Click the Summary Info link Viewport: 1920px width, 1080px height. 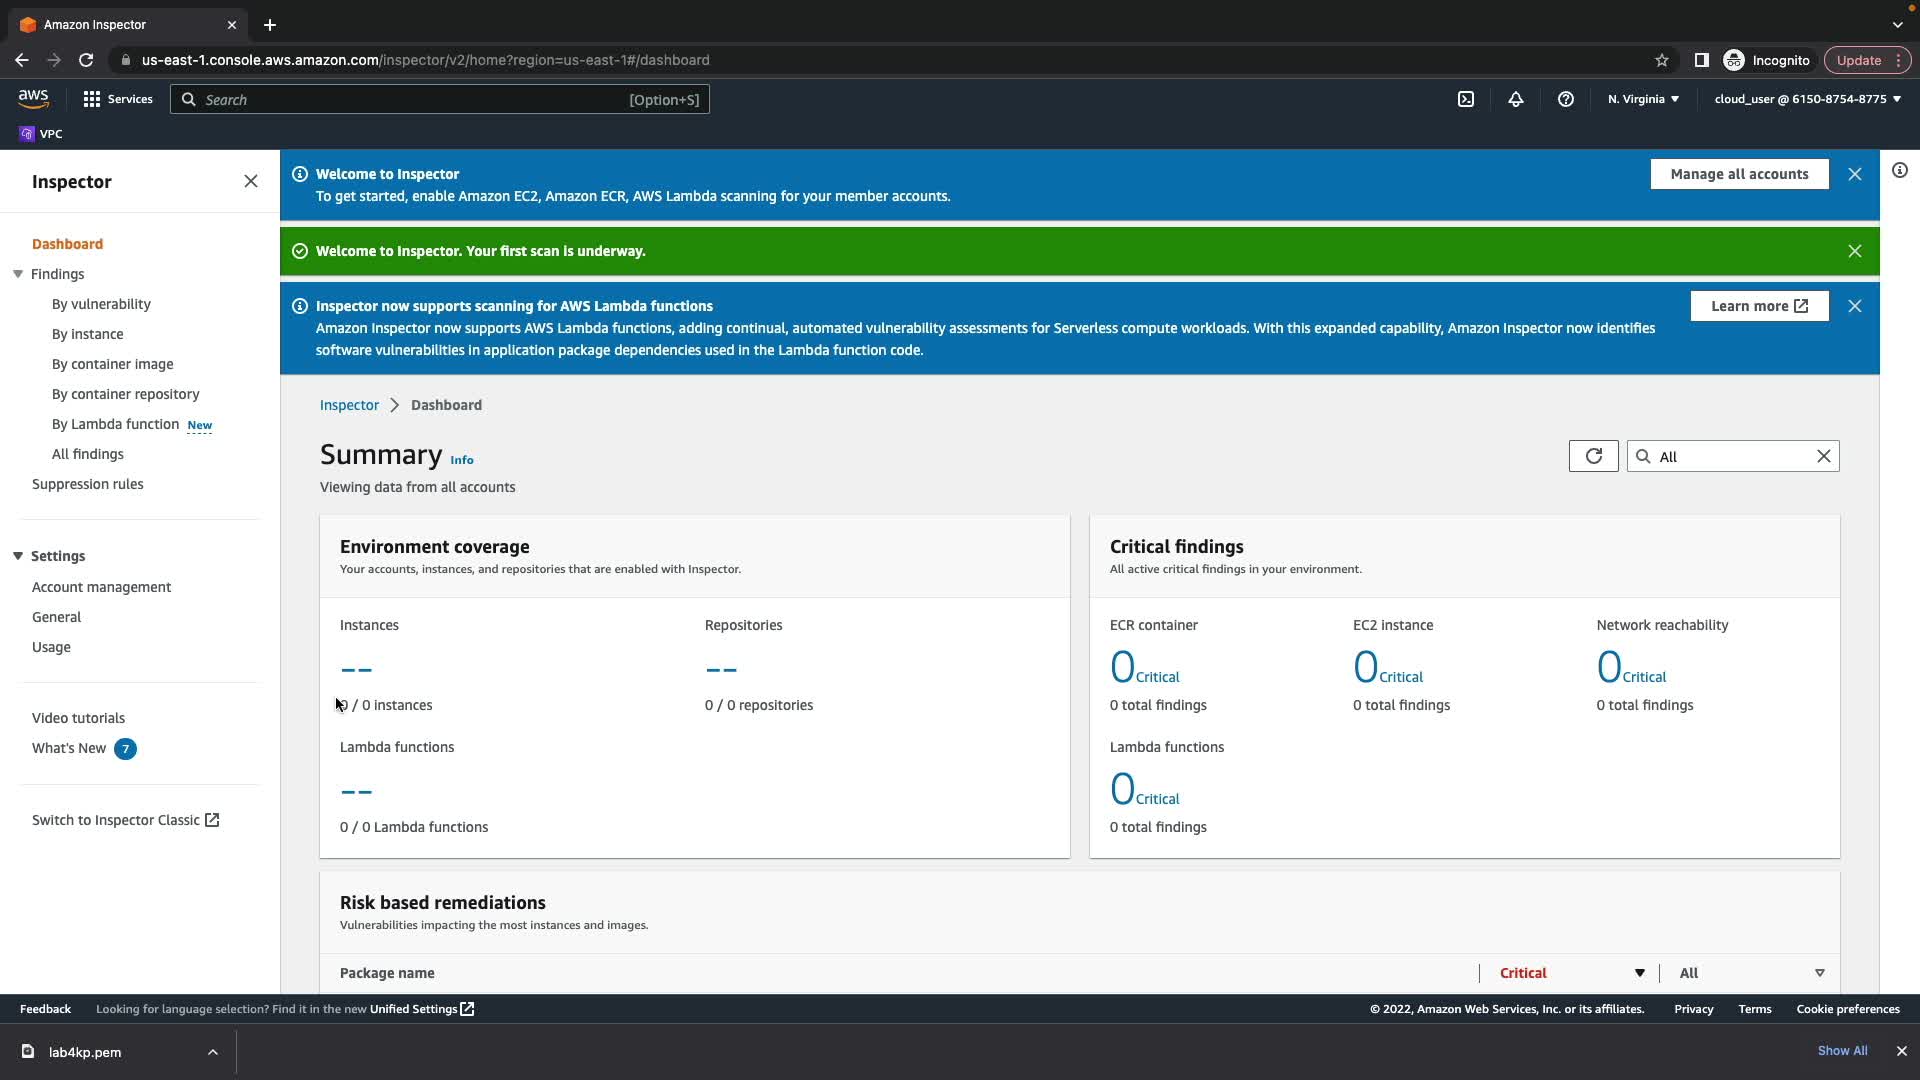[461, 460]
